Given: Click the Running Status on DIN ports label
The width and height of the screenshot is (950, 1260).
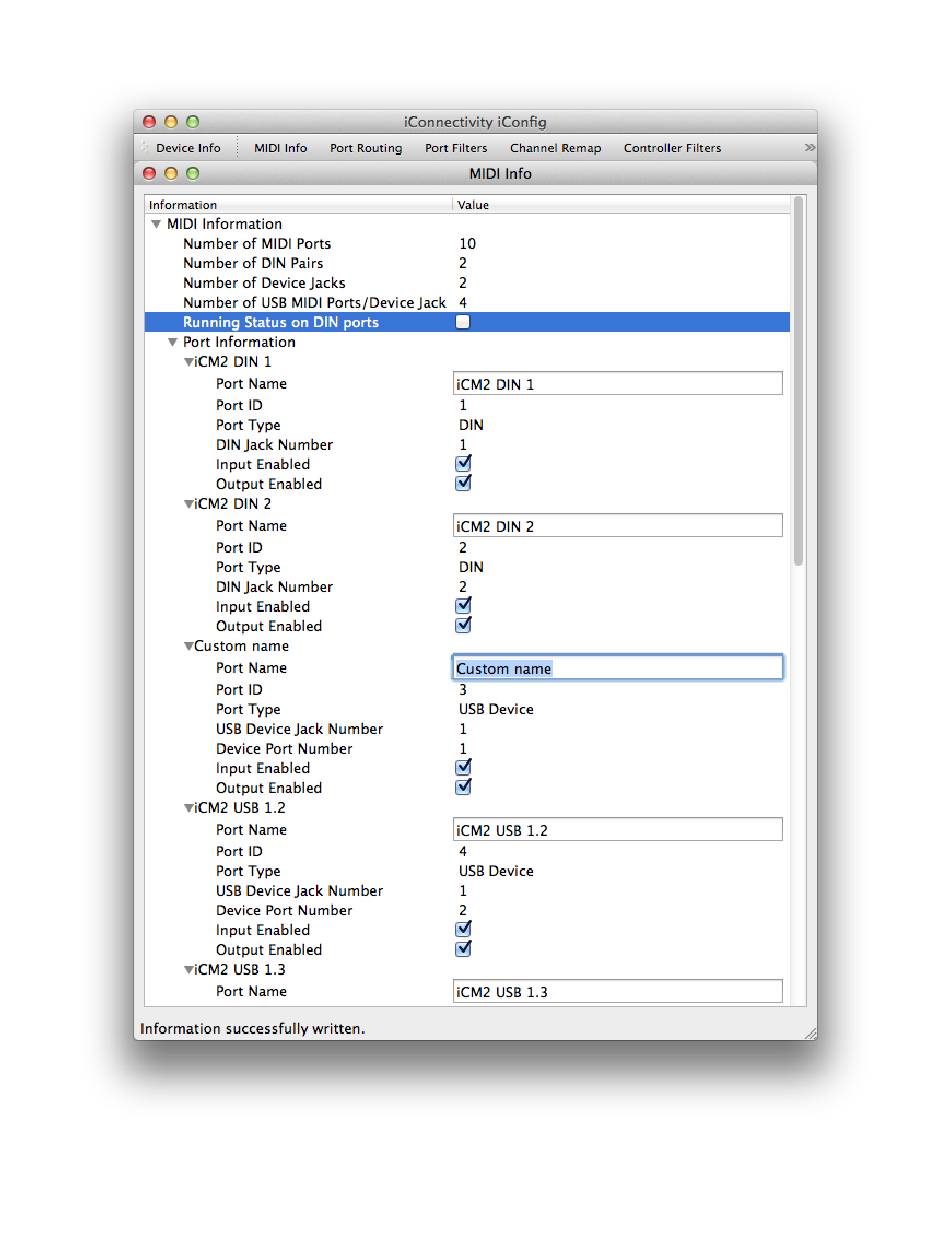Looking at the screenshot, I should [281, 322].
